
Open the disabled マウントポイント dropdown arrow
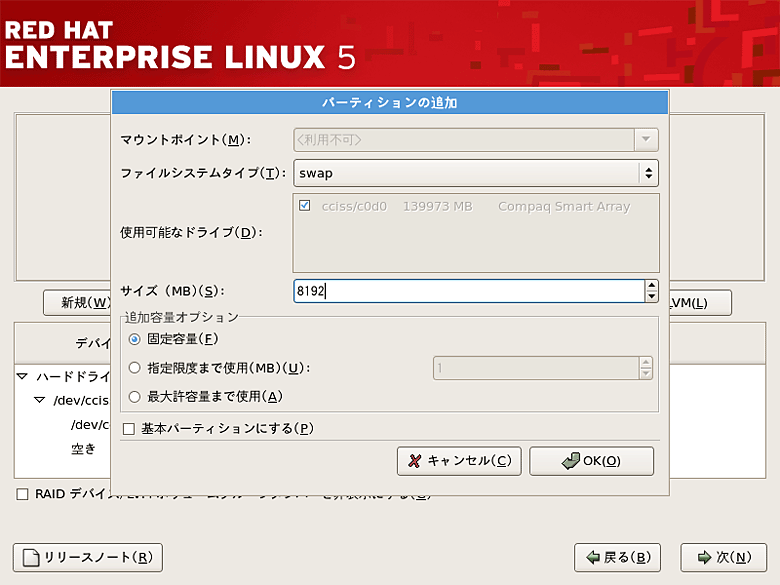(x=646, y=140)
